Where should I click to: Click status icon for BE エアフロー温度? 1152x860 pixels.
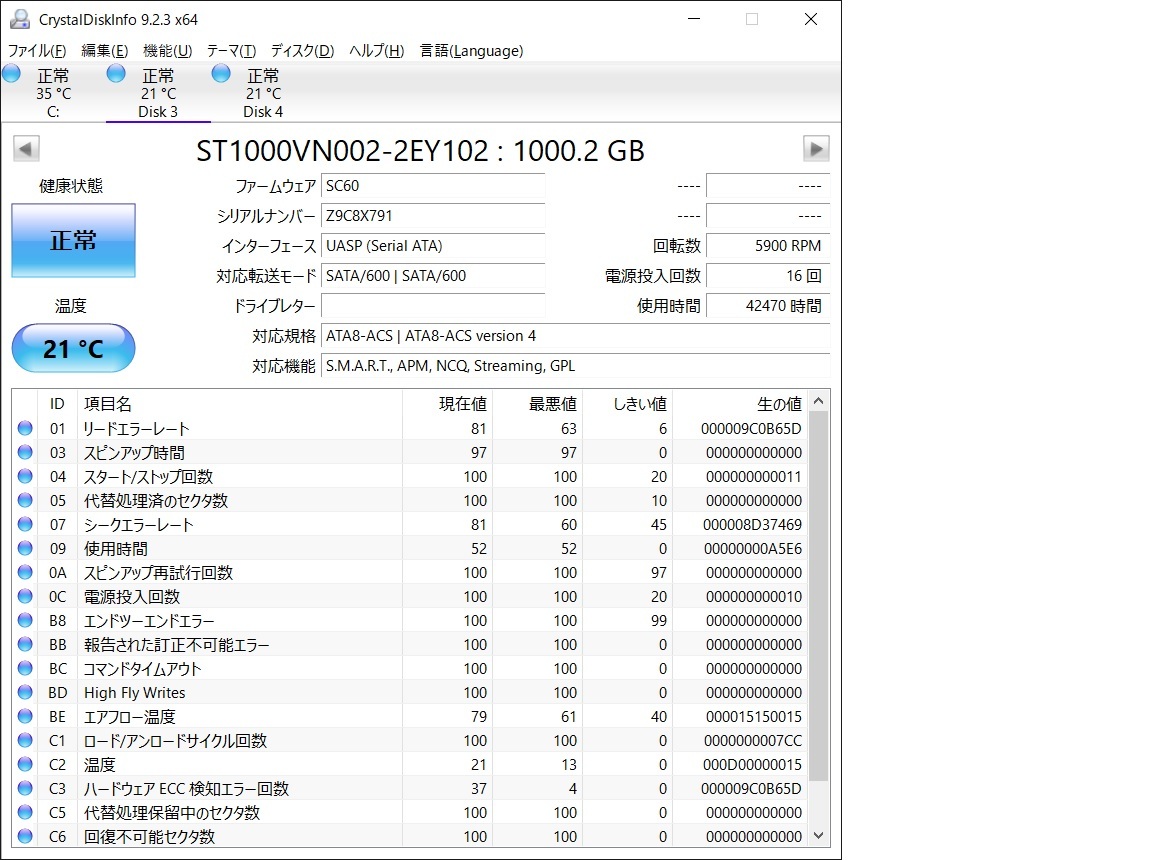coord(25,716)
